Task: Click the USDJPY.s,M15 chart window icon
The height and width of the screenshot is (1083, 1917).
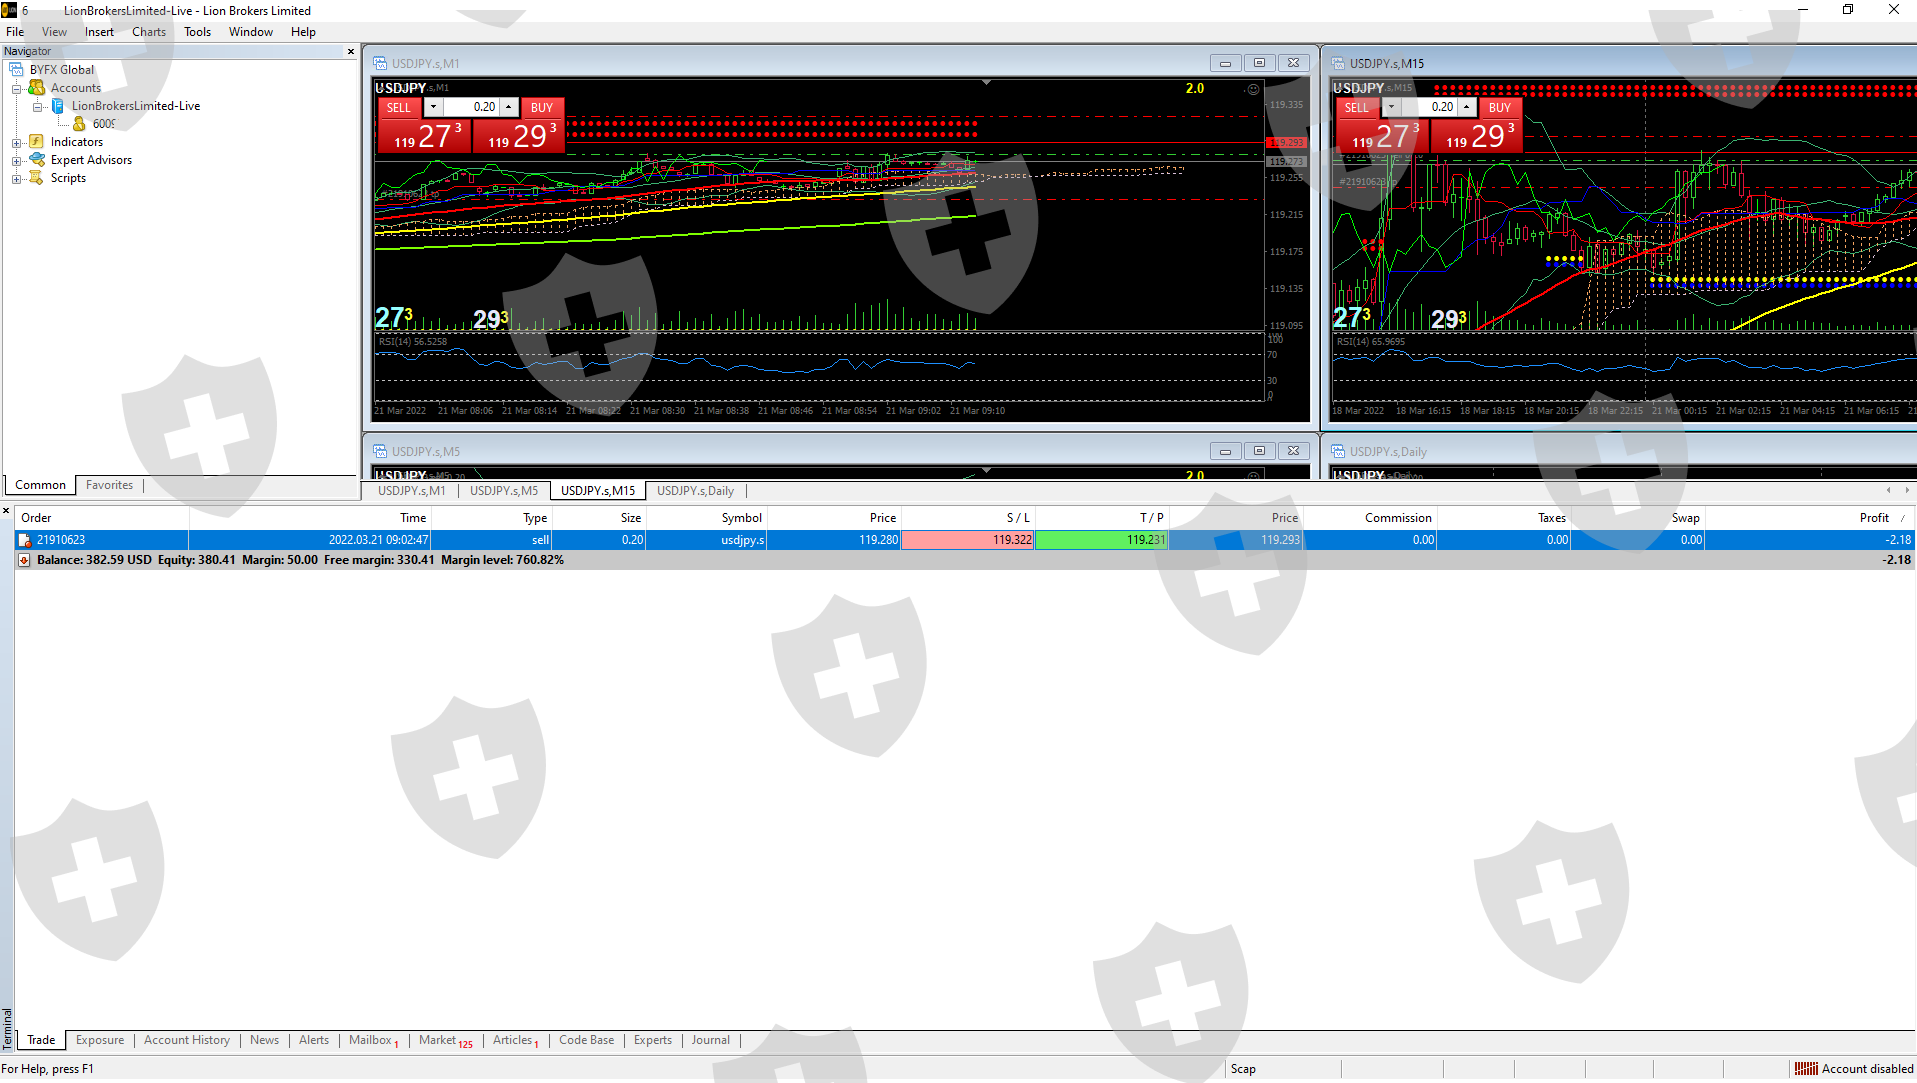Action: [1338, 63]
